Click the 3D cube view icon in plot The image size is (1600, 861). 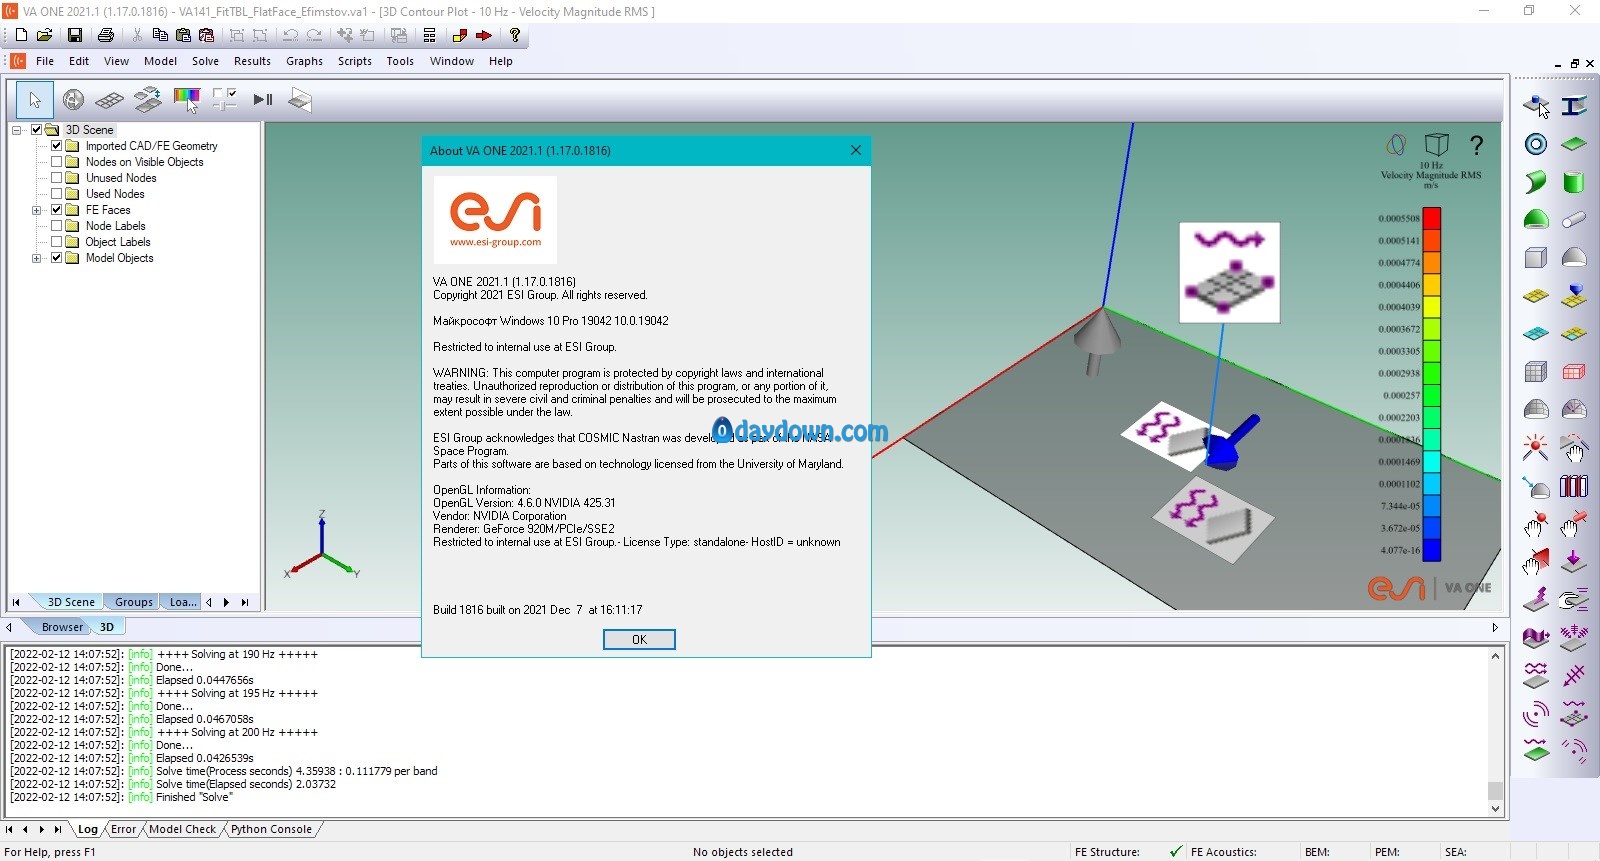(x=1437, y=145)
